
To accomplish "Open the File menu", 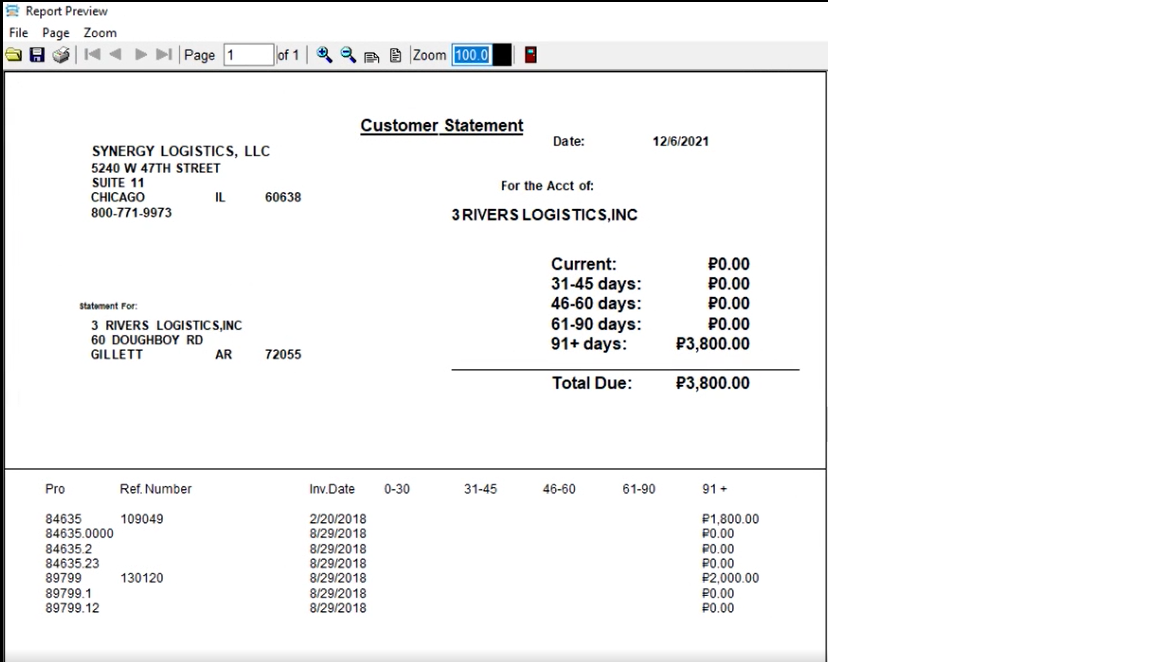I will click(18, 33).
